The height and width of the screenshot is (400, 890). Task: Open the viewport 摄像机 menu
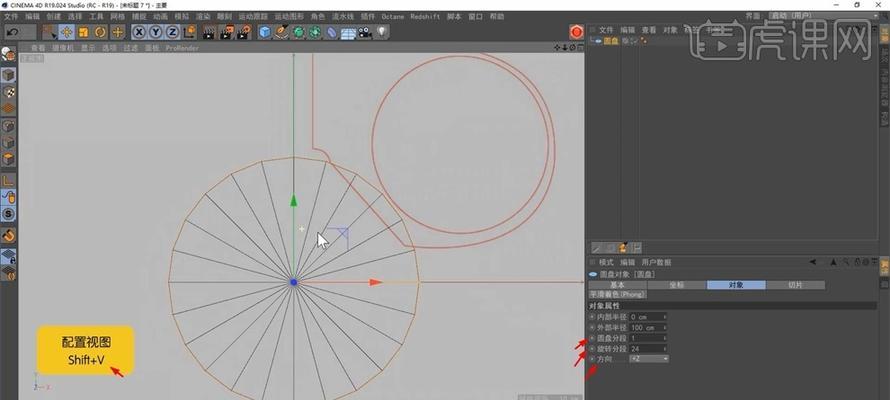tap(63, 48)
